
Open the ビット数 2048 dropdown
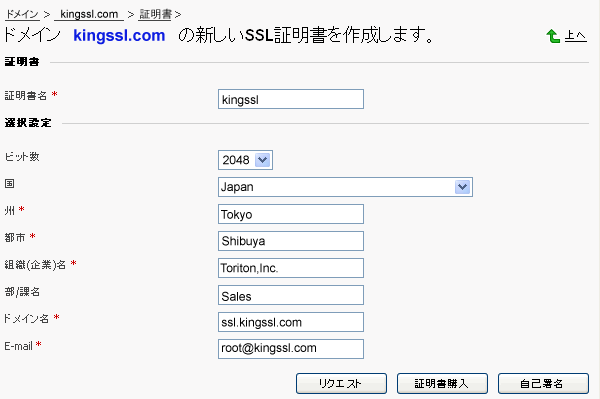click(x=245, y=160)
